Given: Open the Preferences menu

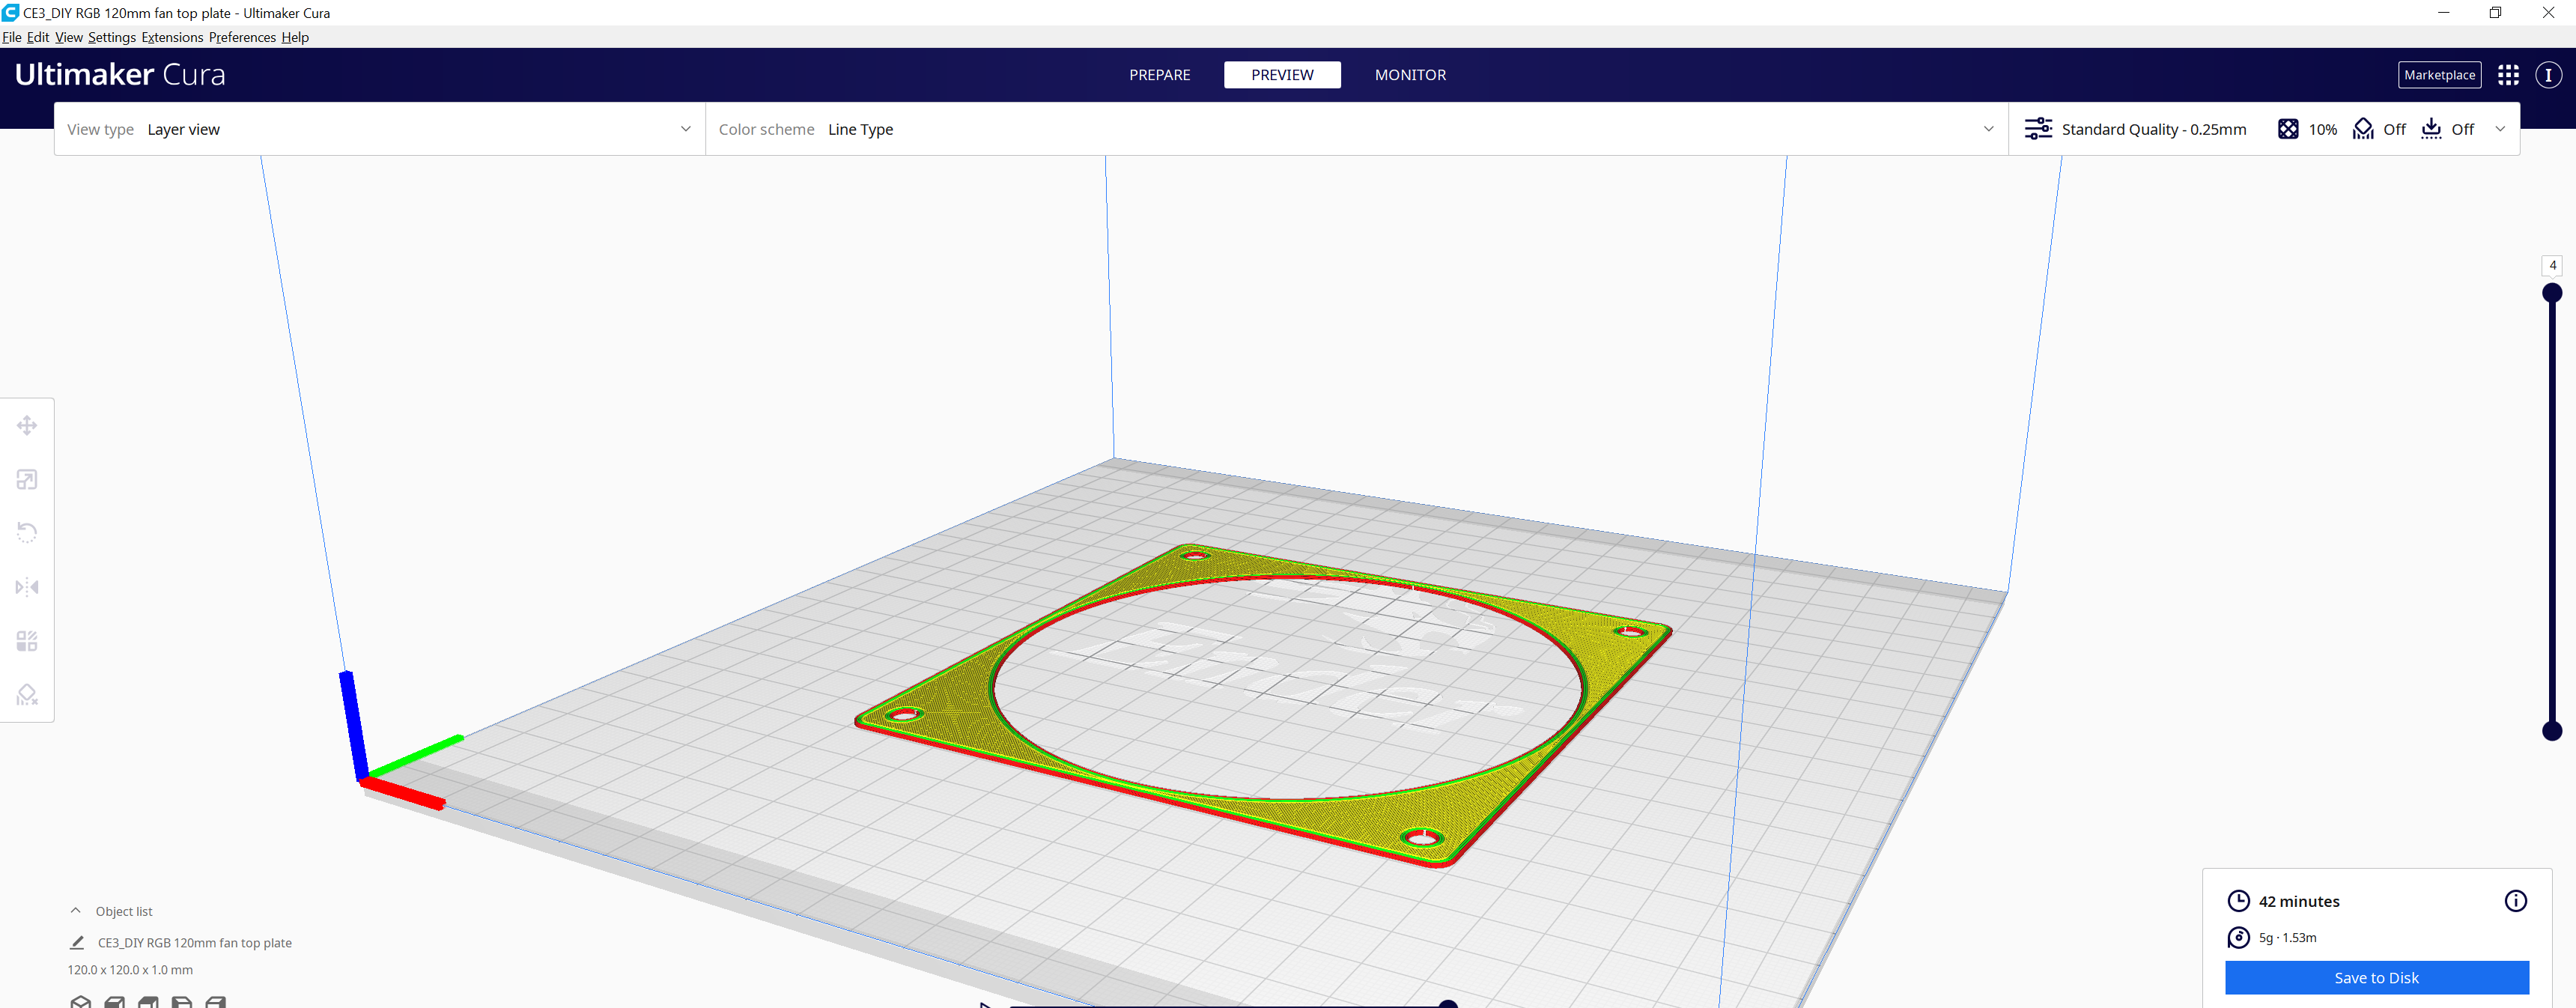Looking at the screenshot, I should (x=242, y=37).
